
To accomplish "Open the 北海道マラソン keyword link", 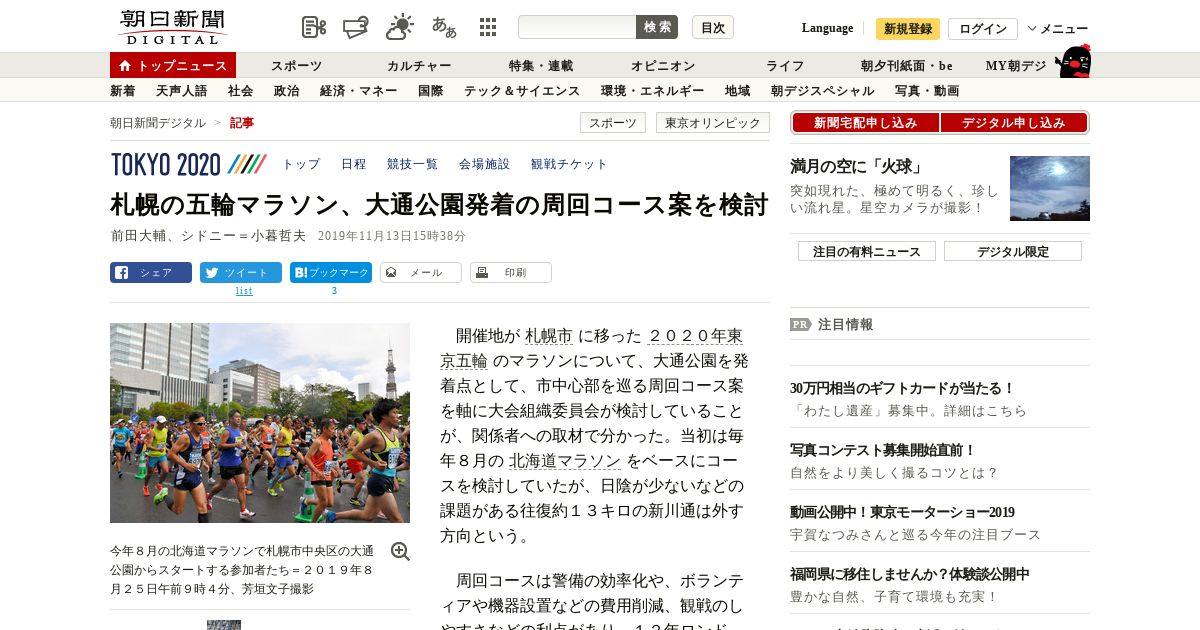I will tap(565, 460).
